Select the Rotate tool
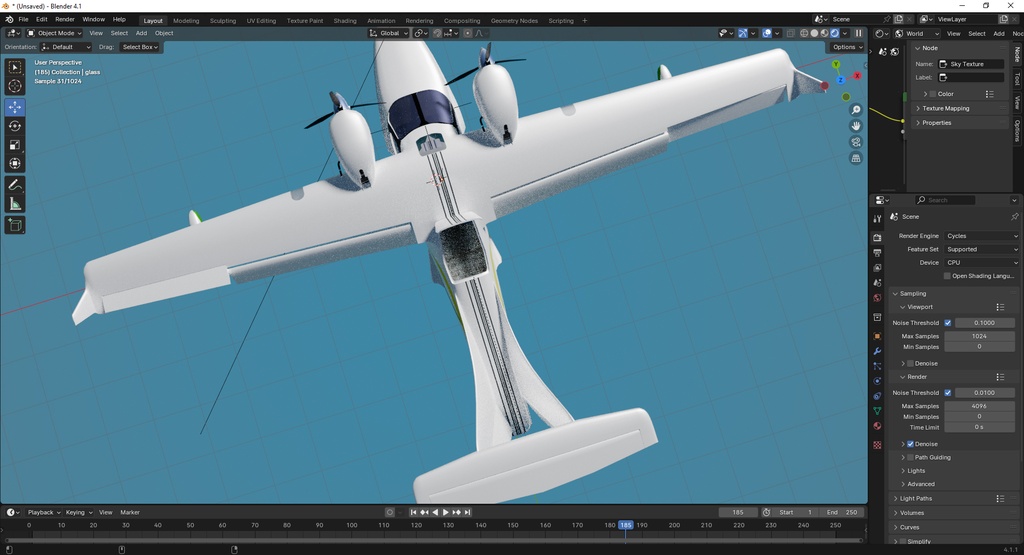The height and width of the screenshot is (555, 1024). pyautogui.click(x=15, y=126)
